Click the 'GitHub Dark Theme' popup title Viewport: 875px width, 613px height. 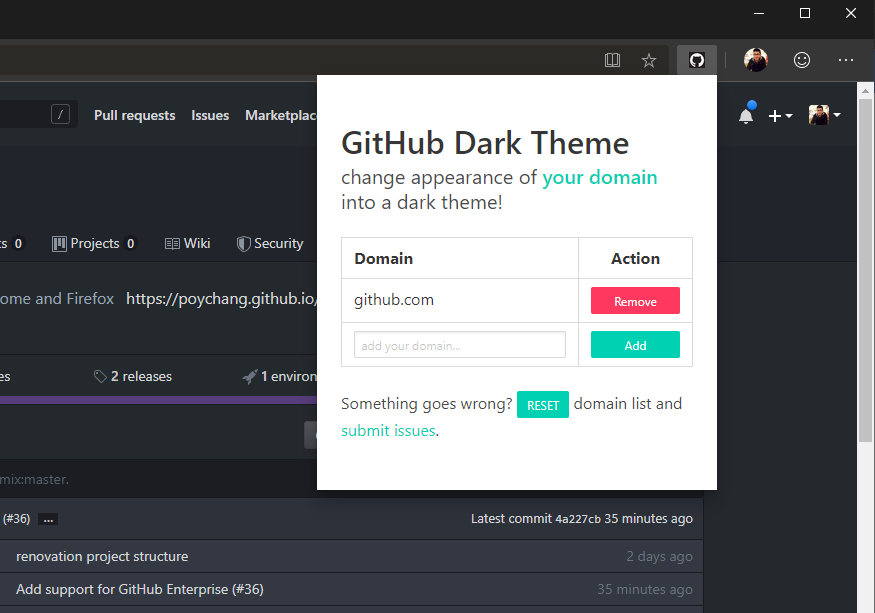[485, 143]
